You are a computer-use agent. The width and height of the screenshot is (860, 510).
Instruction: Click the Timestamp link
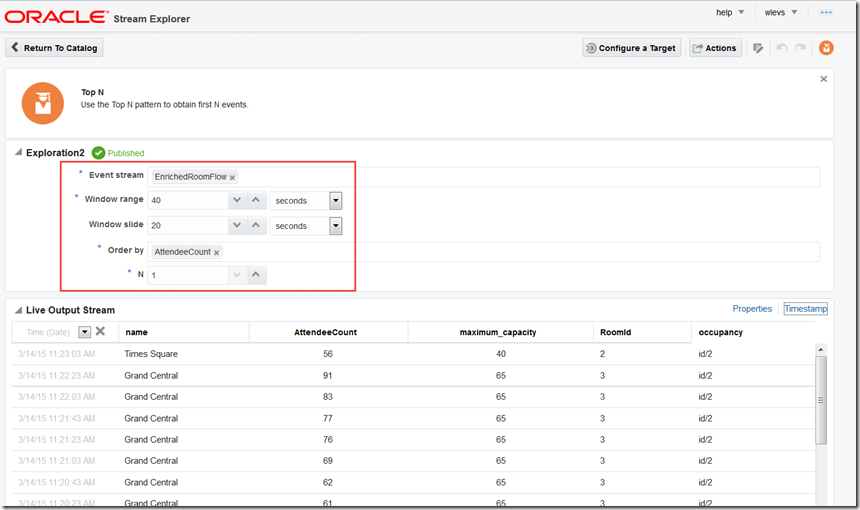point(805,309)
